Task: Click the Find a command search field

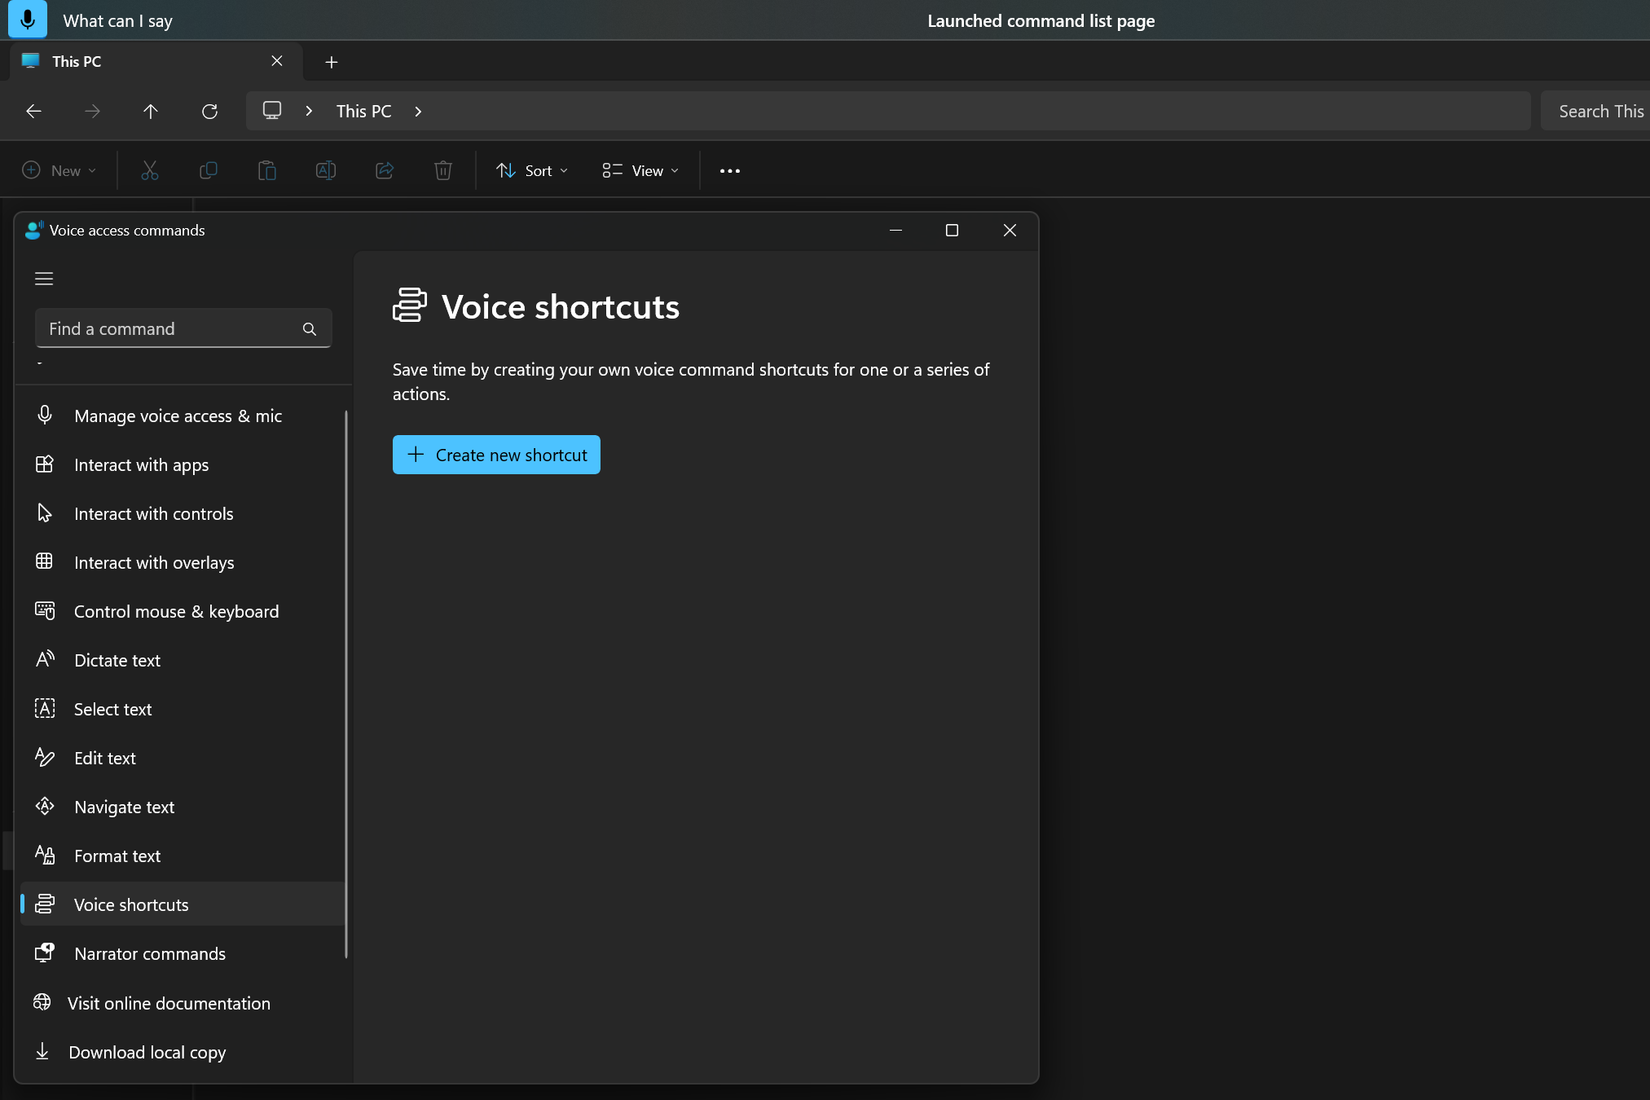Action: (165, 329)
